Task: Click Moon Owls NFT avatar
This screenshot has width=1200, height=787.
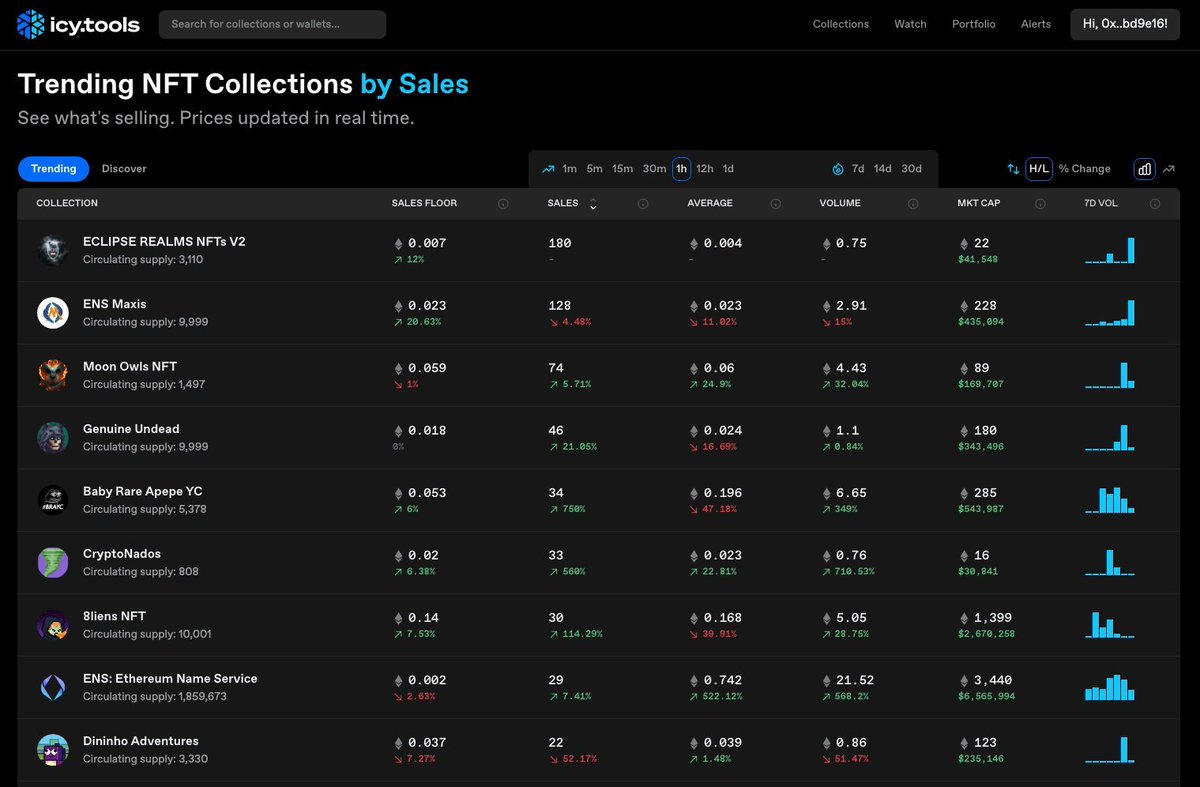Action: (x=53, y=375)
